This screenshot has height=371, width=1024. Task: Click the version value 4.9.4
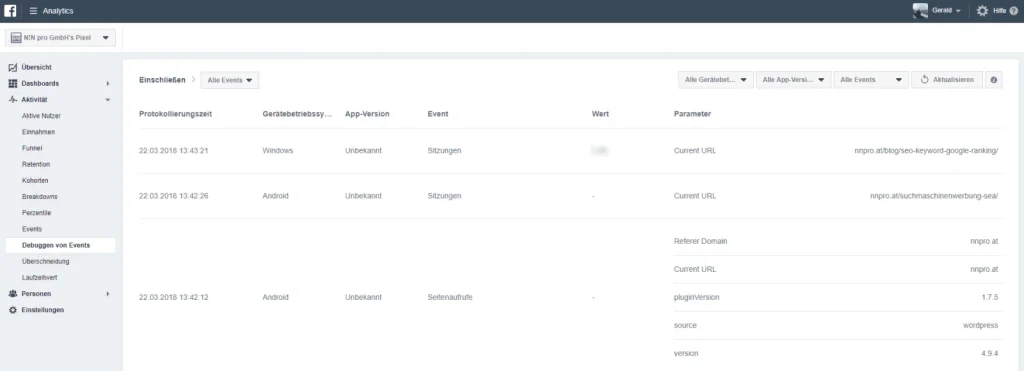[x=989, y=353]
